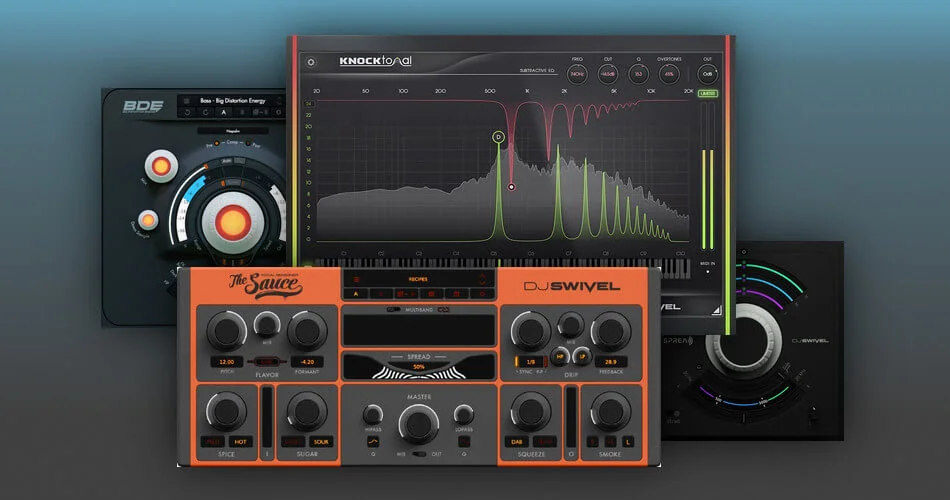
Task: Click the BDE Mix knob
Action: point(161,166)
